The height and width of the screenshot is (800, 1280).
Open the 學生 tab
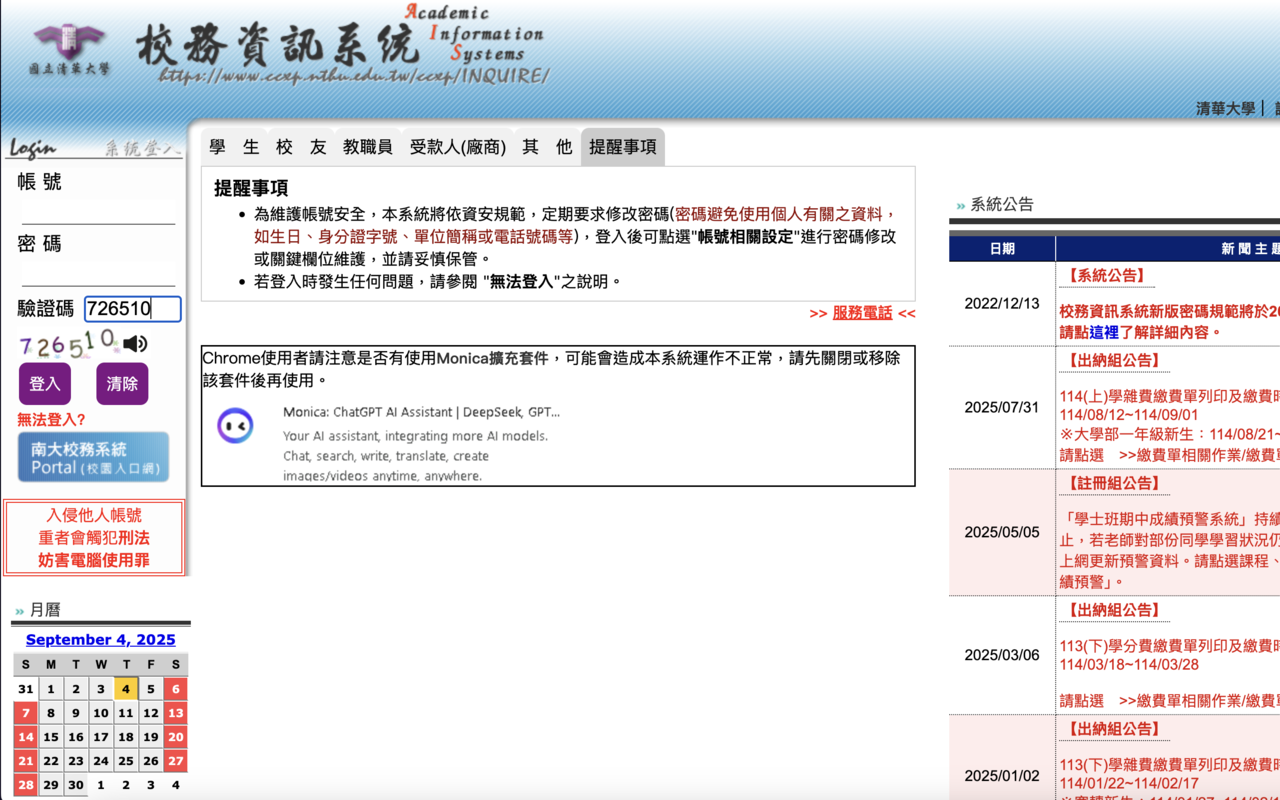(234, 147)
